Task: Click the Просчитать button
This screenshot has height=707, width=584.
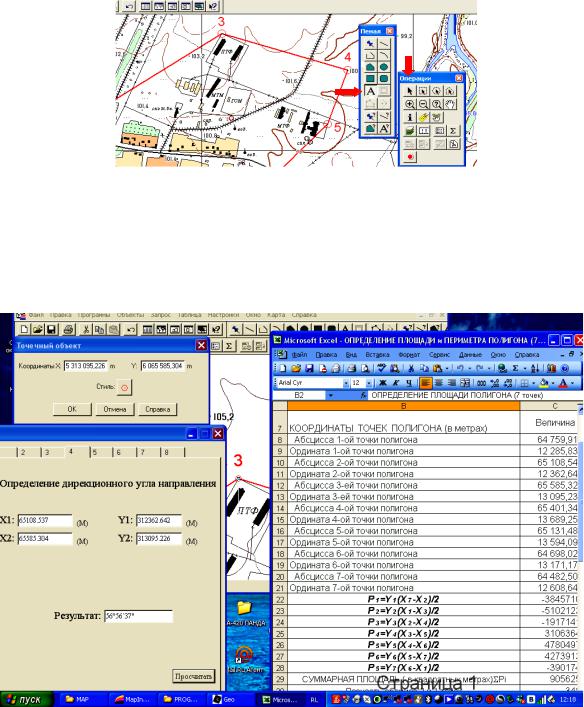Action: click(193, 676)
